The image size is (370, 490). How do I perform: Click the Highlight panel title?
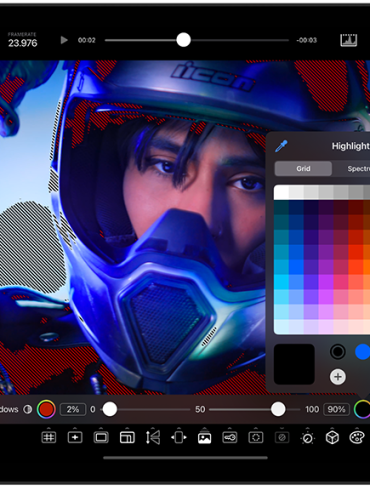[x=351, y=146]
